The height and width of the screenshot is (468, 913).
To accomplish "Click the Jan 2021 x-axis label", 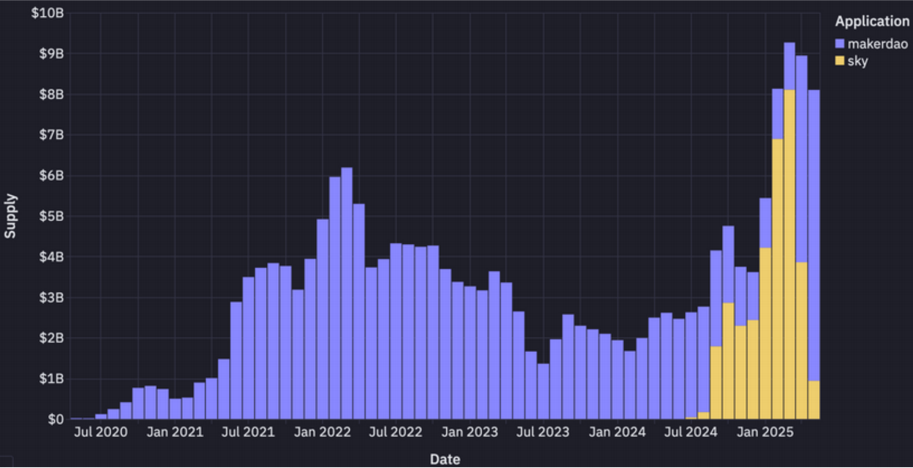I will [x=175, y=432].
